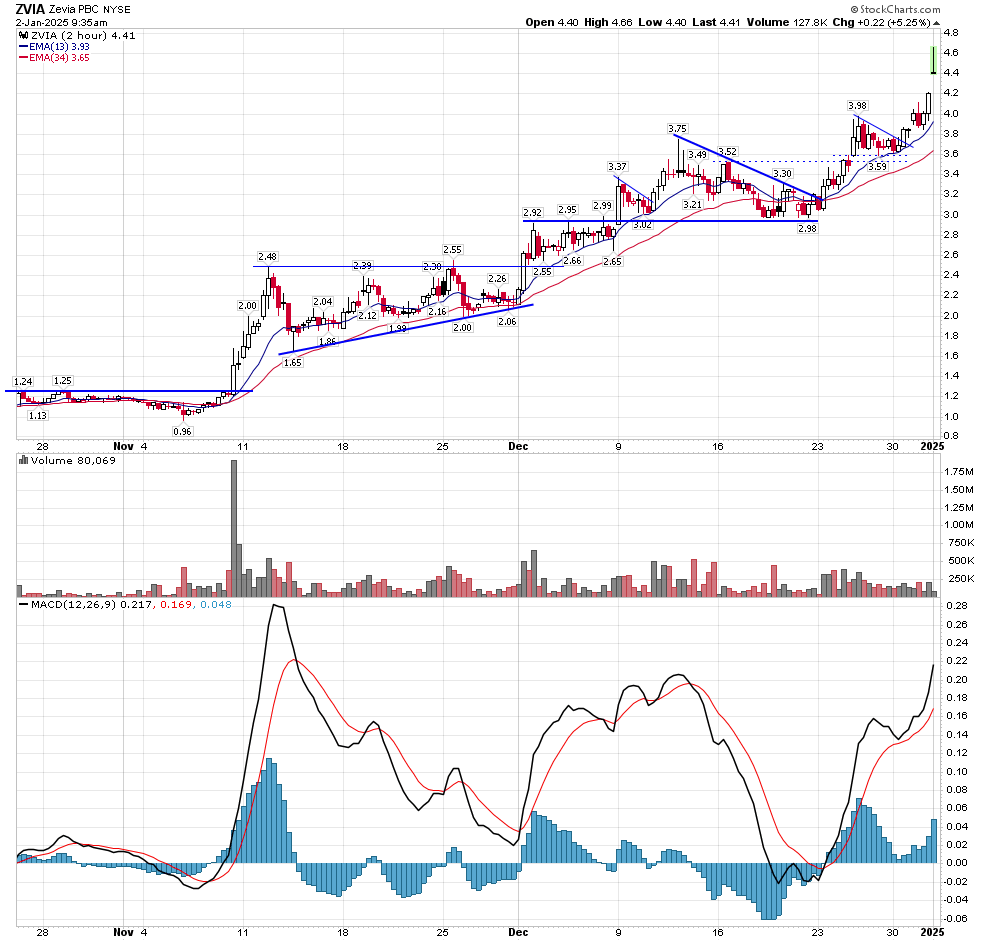This screenshot has height=941, width=990.
Task: Click the 2.92 breakout price annotation
Action: pos(532,213)
